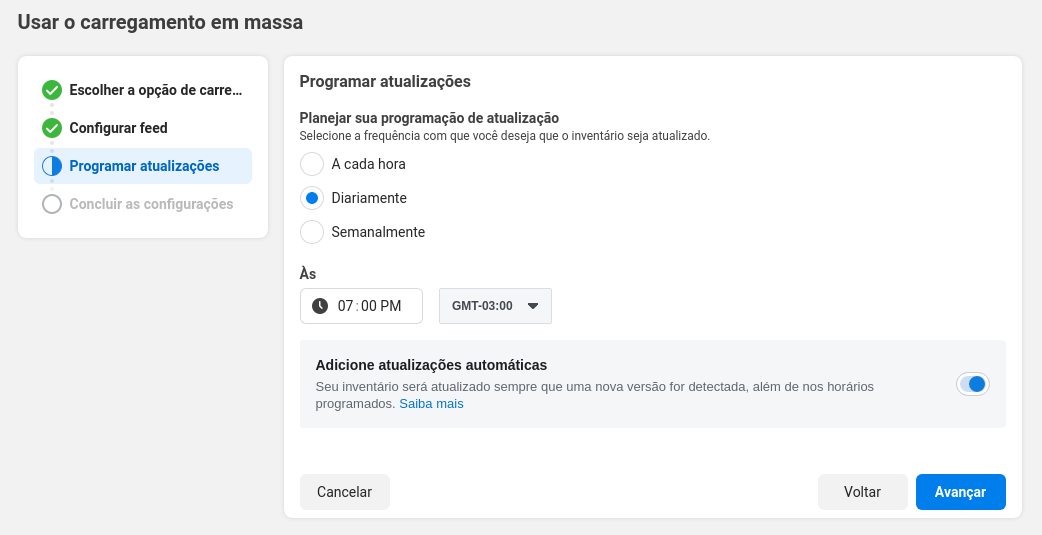Screen dimensions: 1042x535
Task: Click the Cancelar button
Action: [344, 492]
